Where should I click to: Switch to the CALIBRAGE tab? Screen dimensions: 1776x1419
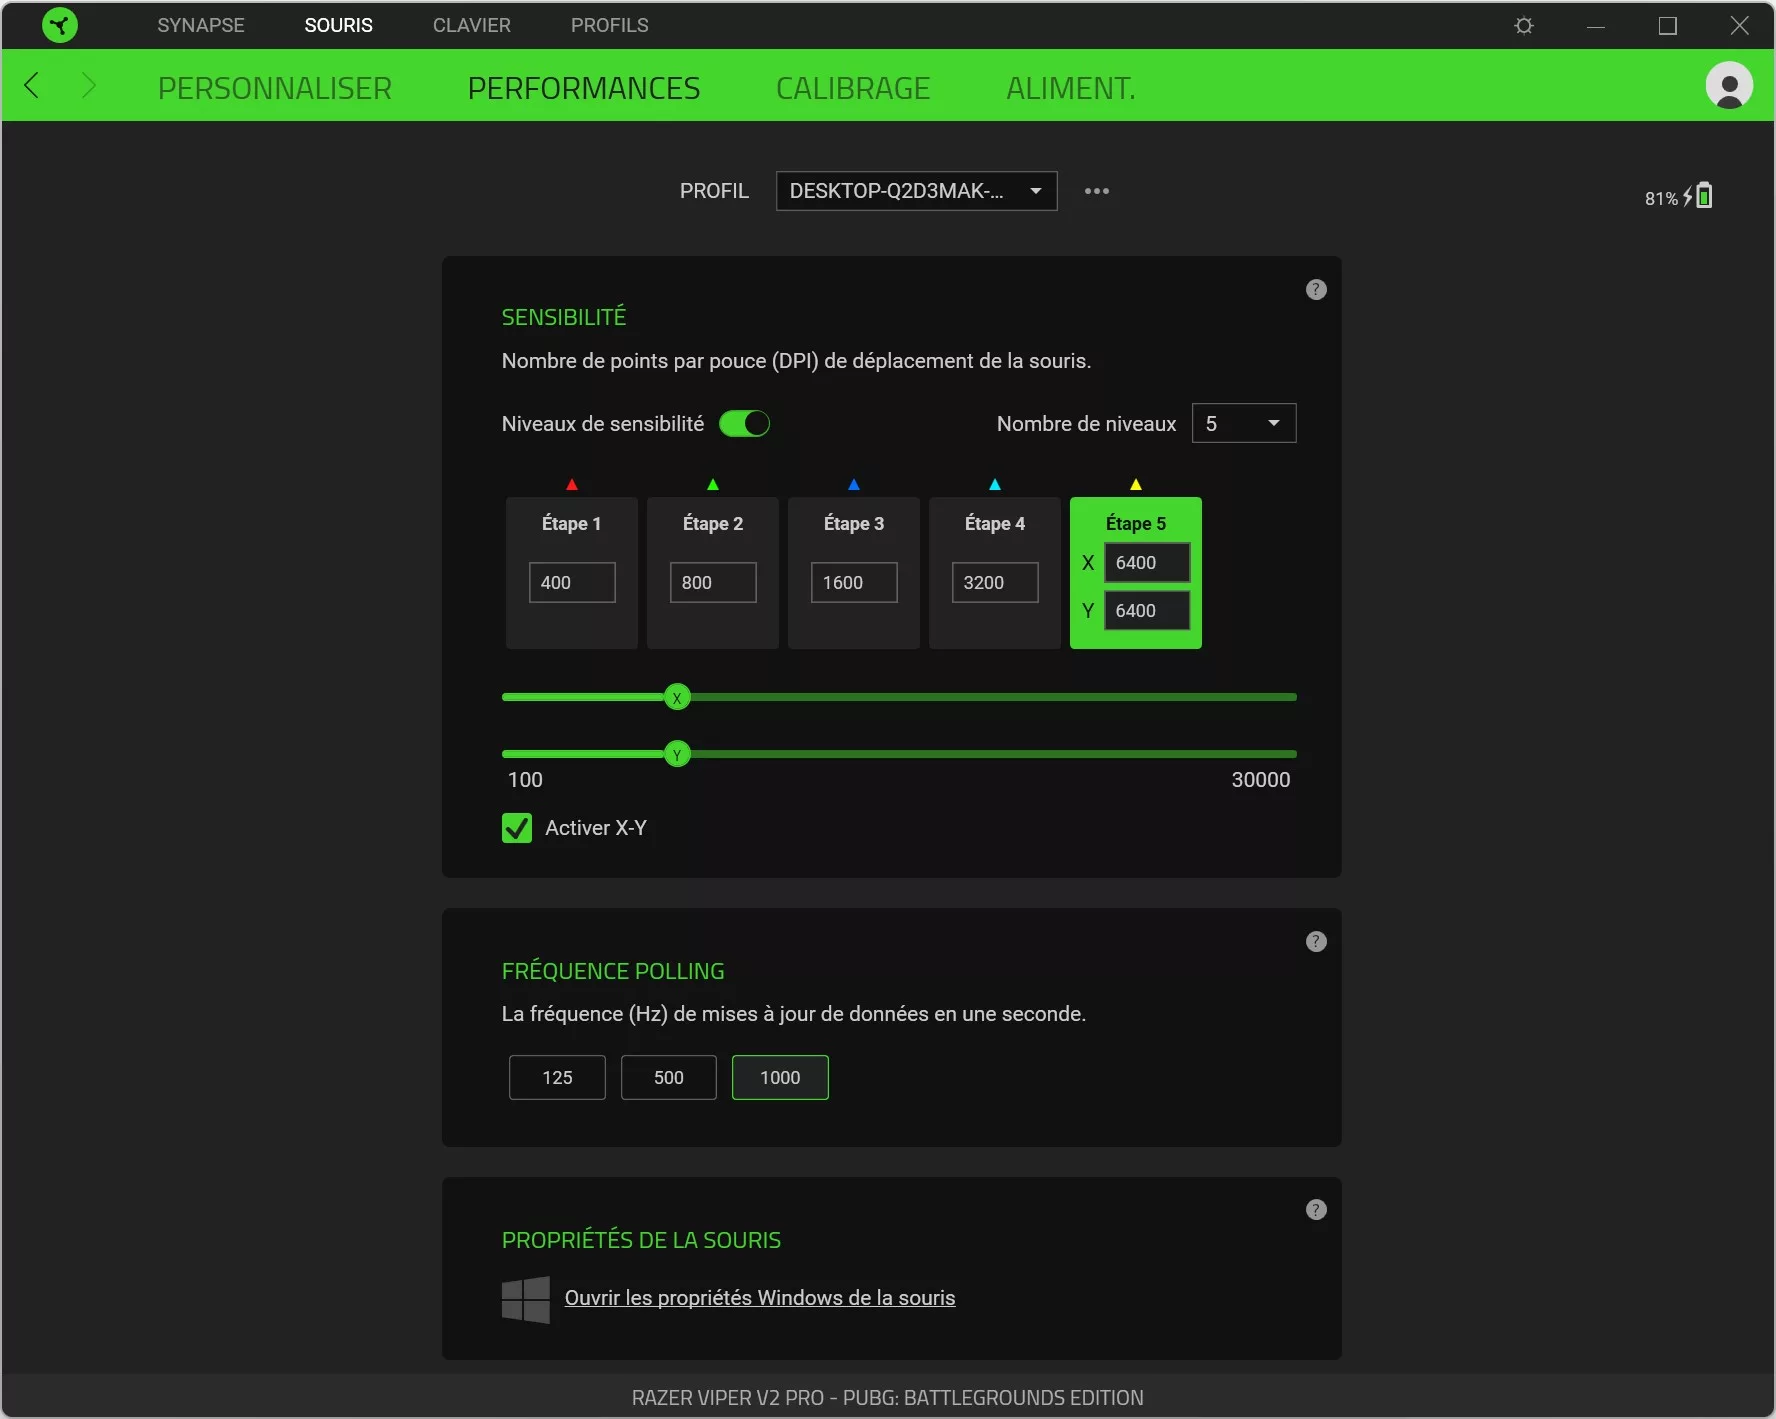pyautogui.click(x=853, y=87)
